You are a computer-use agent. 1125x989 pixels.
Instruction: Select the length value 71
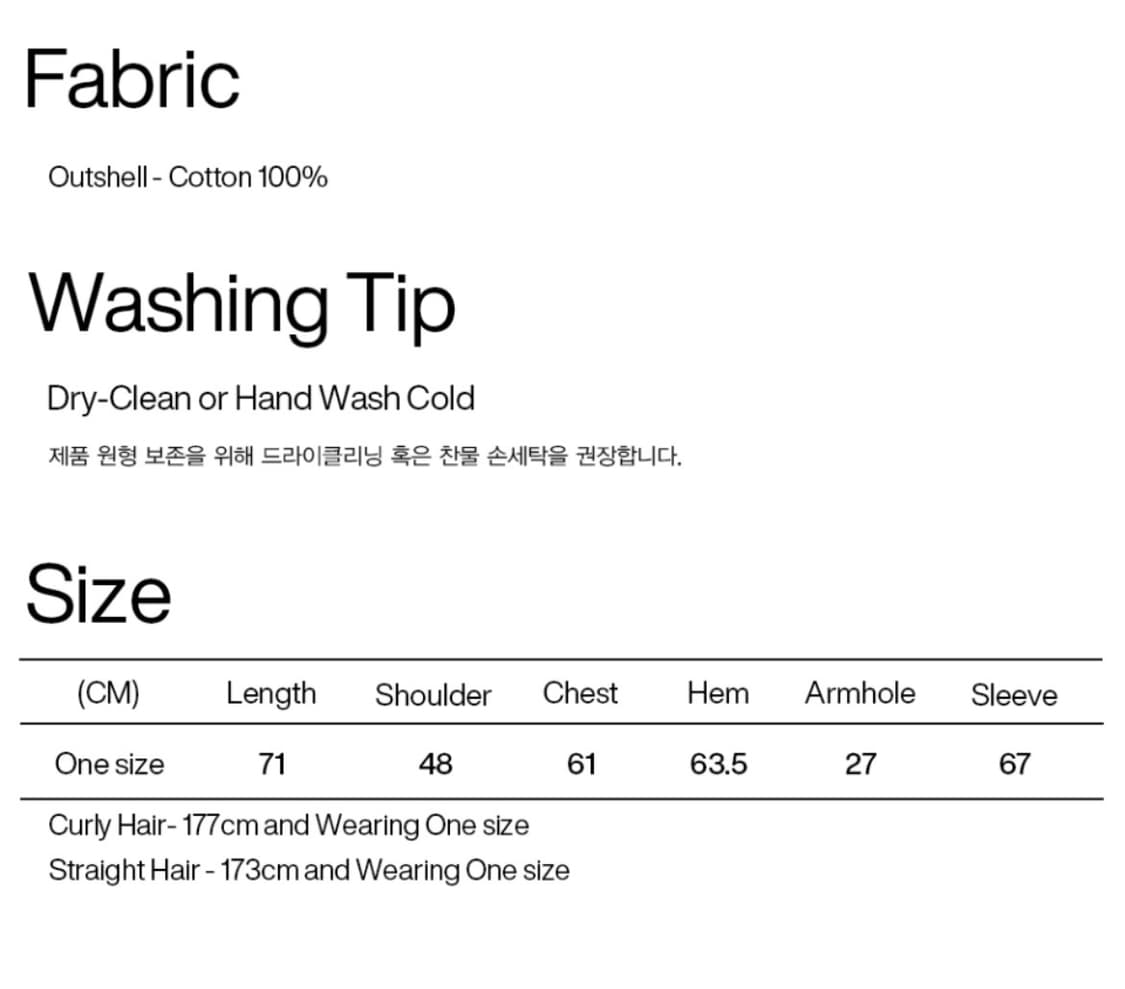coord(272,764)
